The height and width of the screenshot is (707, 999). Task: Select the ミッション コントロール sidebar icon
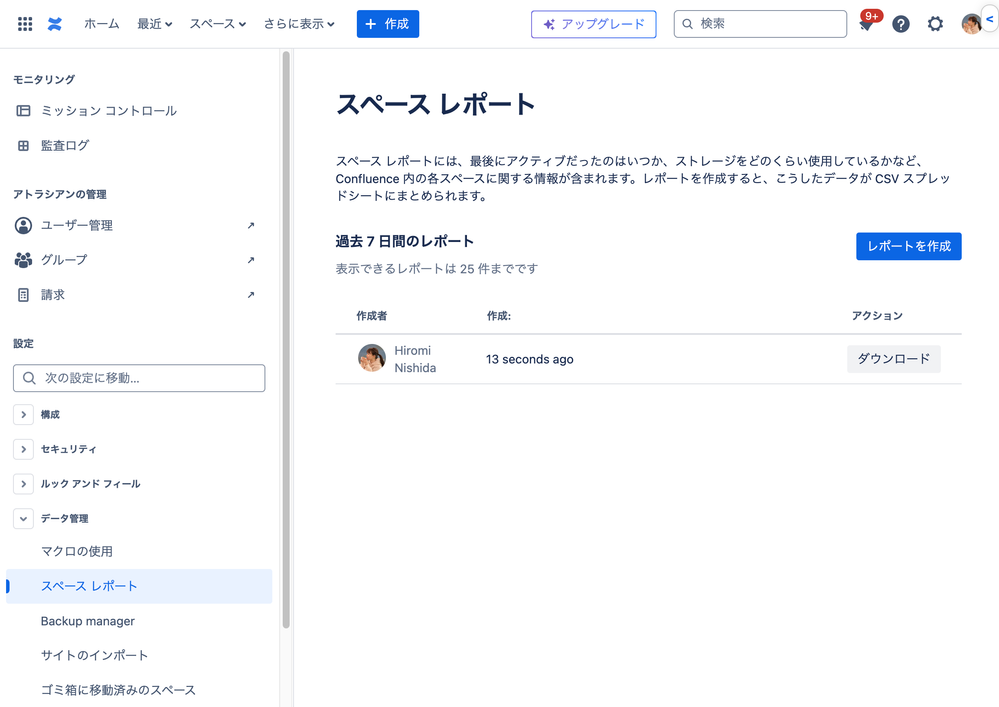point(22,110)
